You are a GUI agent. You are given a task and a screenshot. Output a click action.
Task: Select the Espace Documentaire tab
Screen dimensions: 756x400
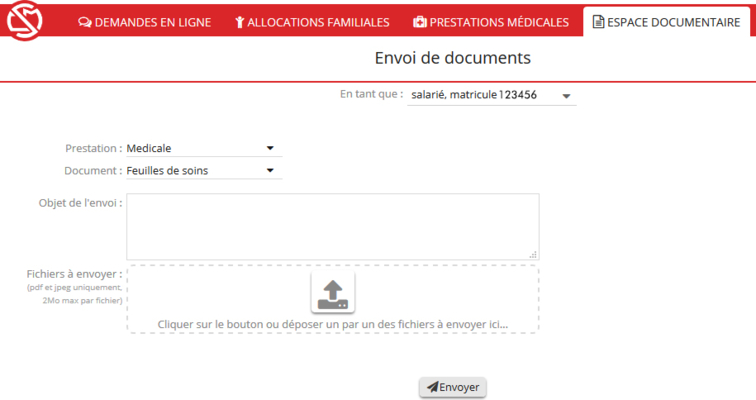point(666,22)
